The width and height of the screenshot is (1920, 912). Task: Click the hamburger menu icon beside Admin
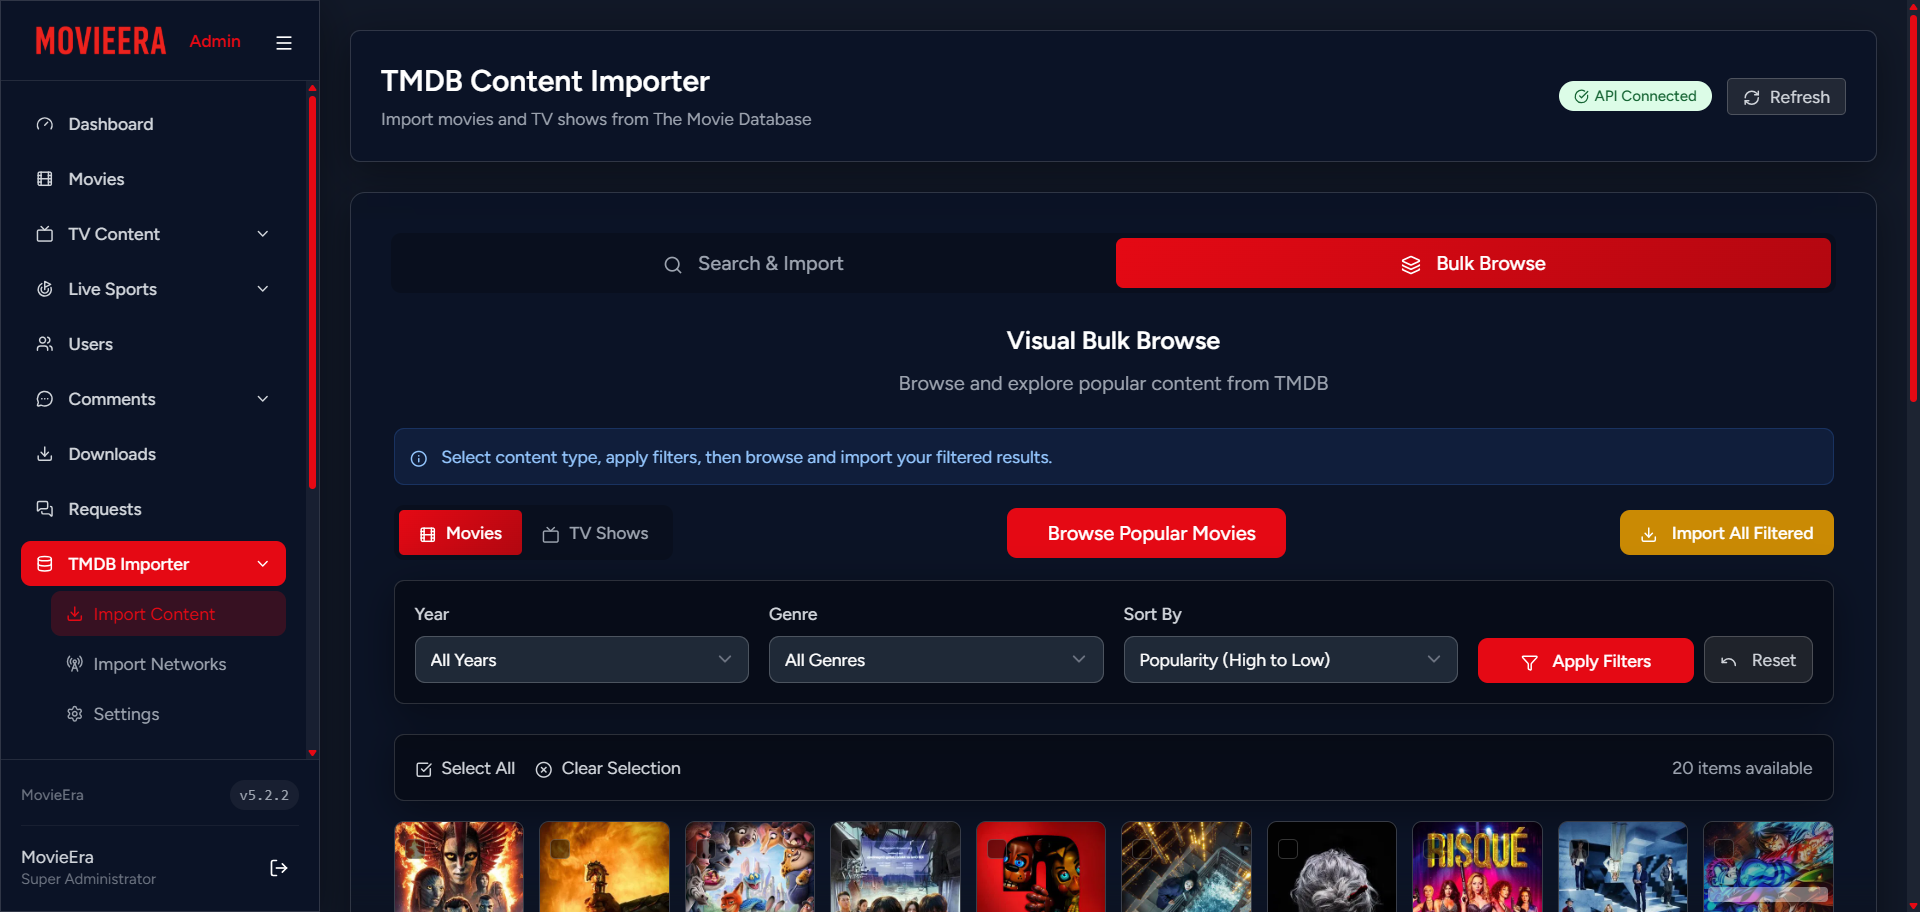click(284, 43)
